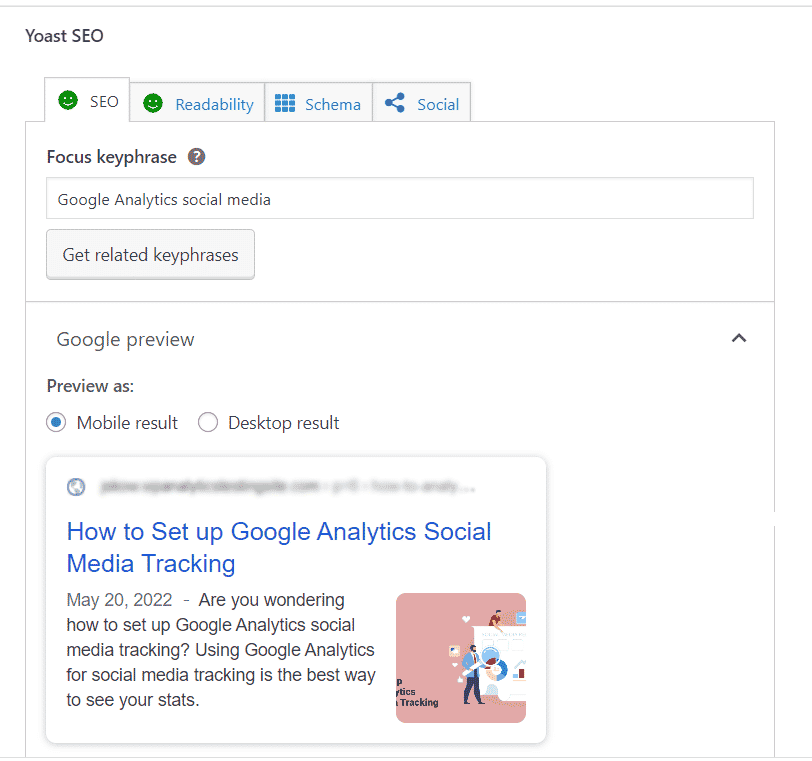
Task: Select the Mobile result preview option
Action: click(x=56, y=422)
